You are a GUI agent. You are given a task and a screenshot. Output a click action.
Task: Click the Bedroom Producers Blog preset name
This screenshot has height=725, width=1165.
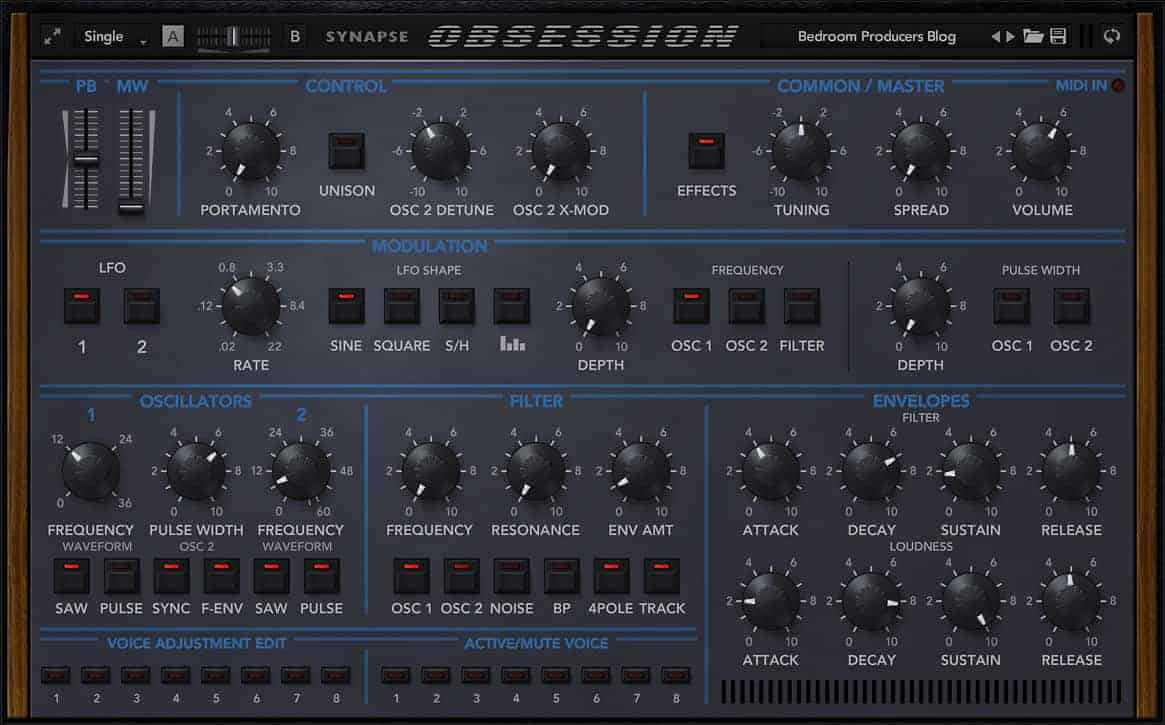(x=877, y=36)
